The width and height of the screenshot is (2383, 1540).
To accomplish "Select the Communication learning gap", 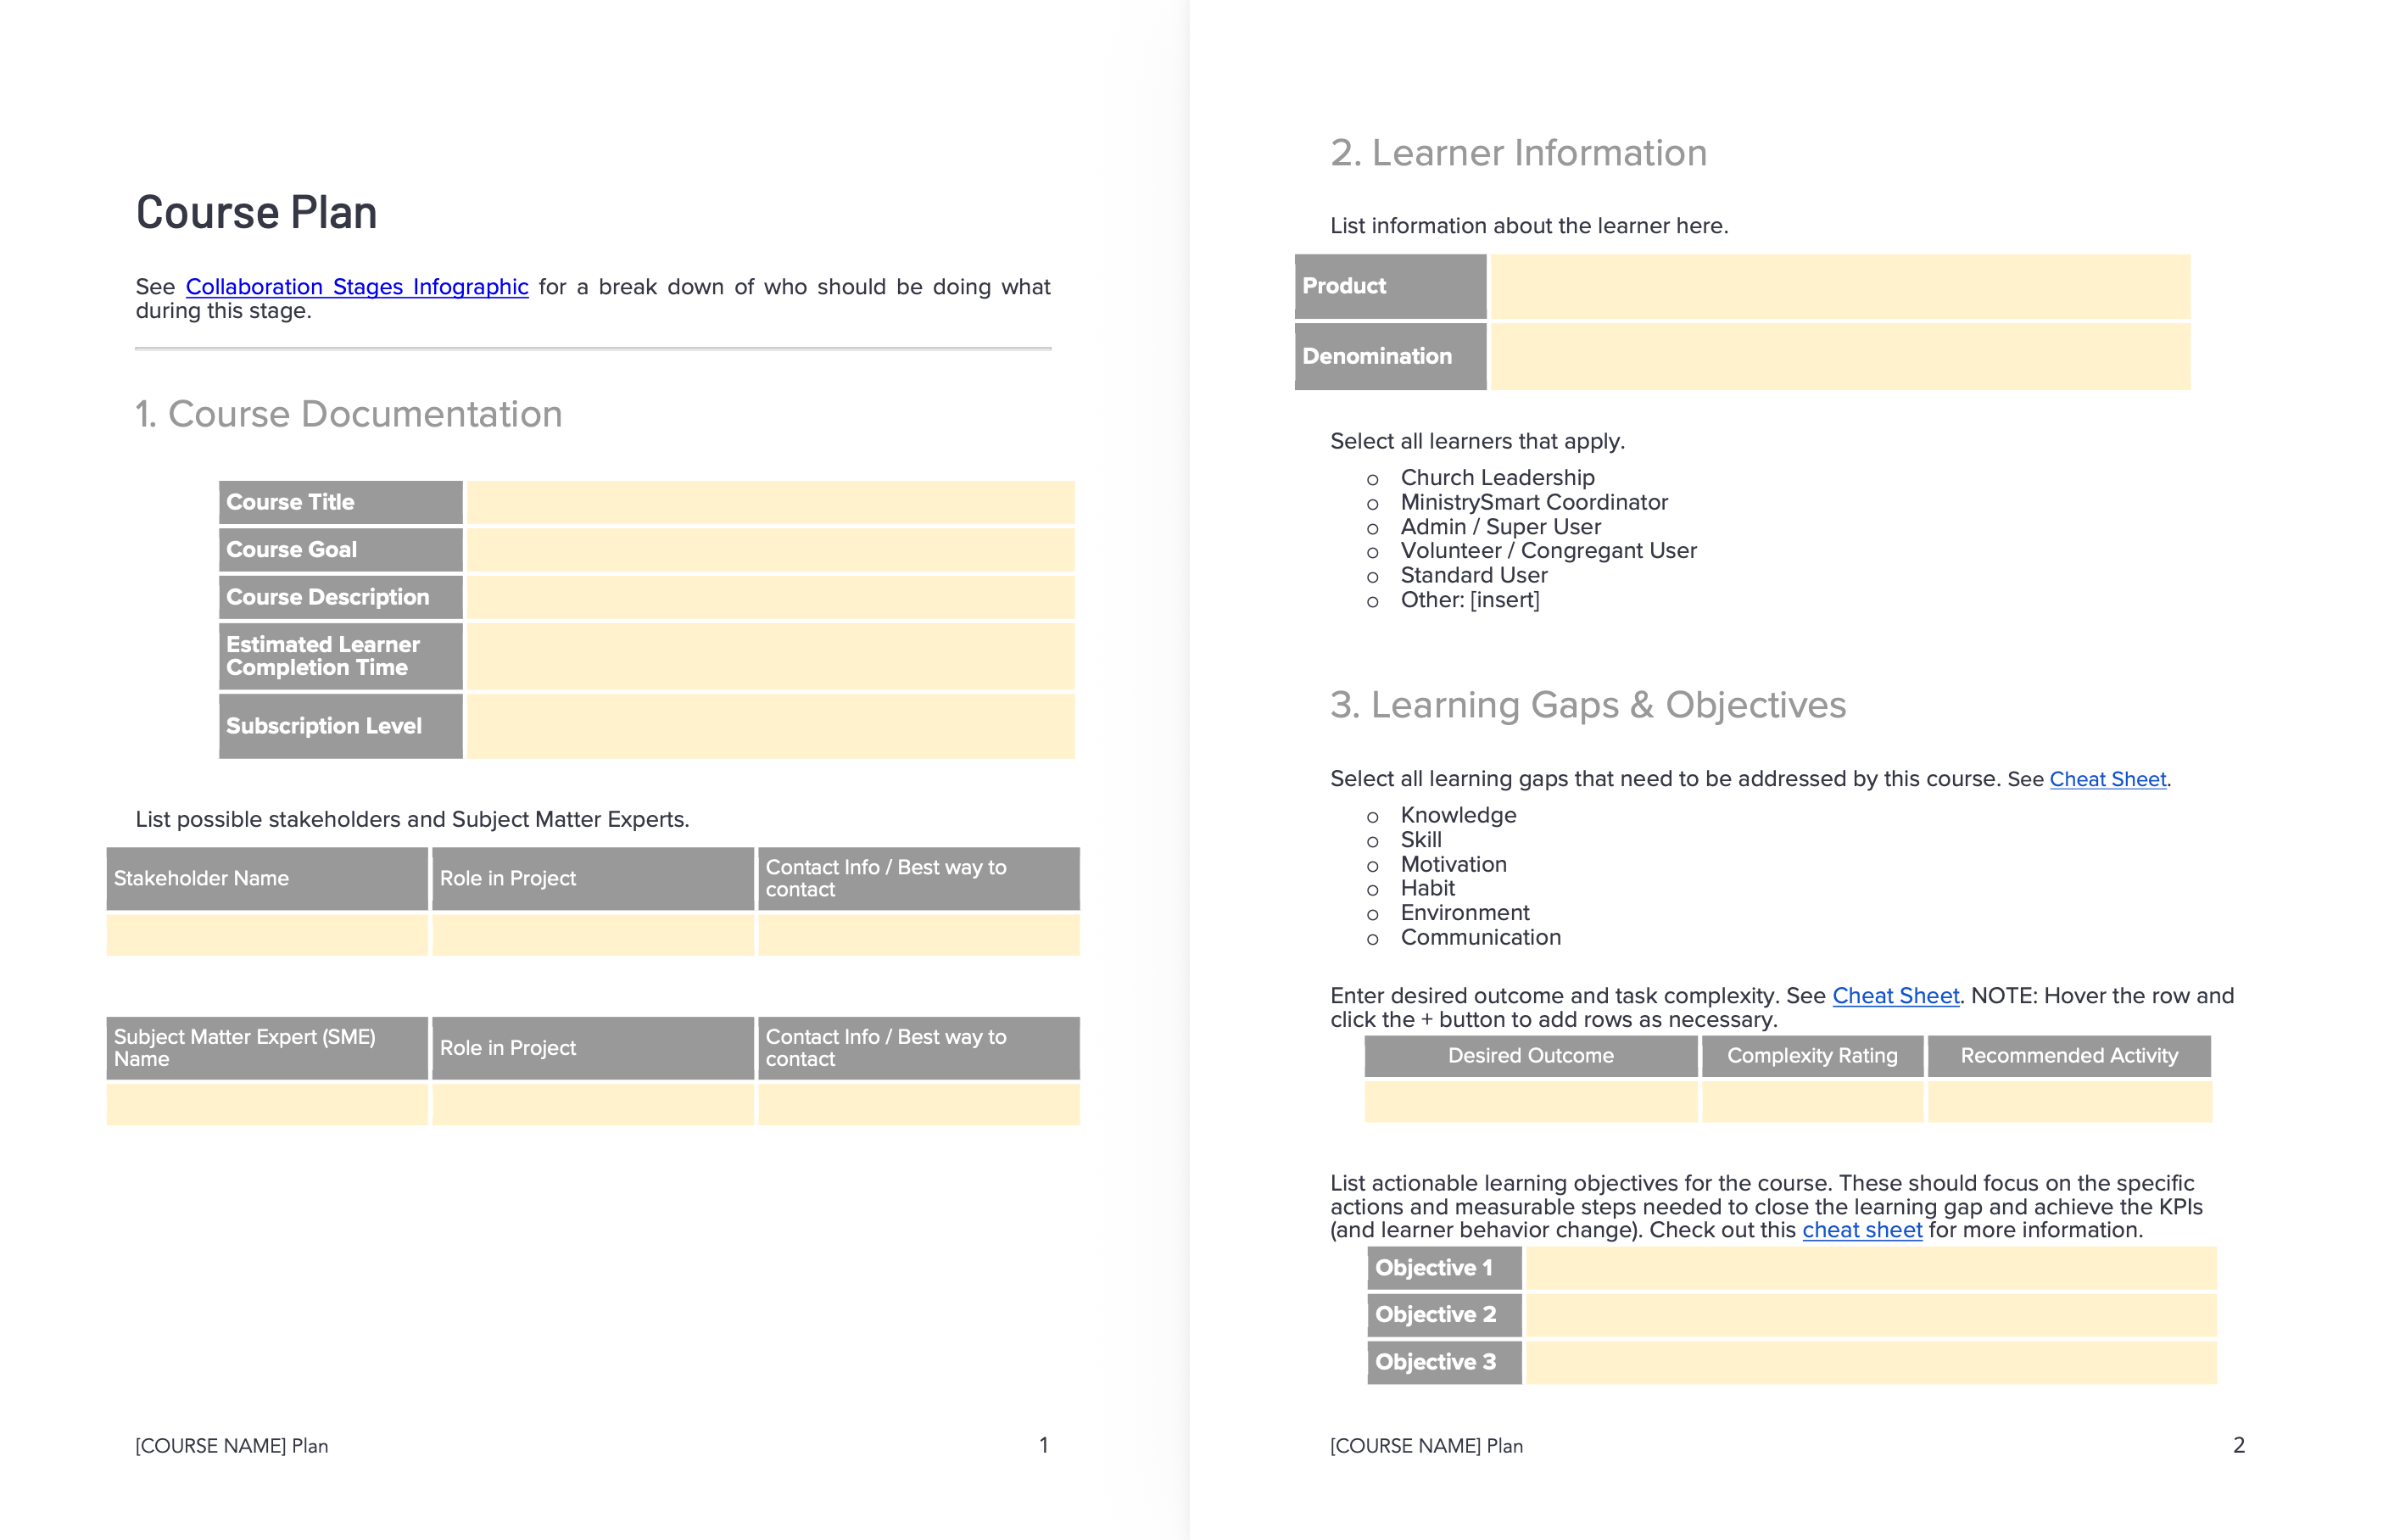I will point(1480,937).
